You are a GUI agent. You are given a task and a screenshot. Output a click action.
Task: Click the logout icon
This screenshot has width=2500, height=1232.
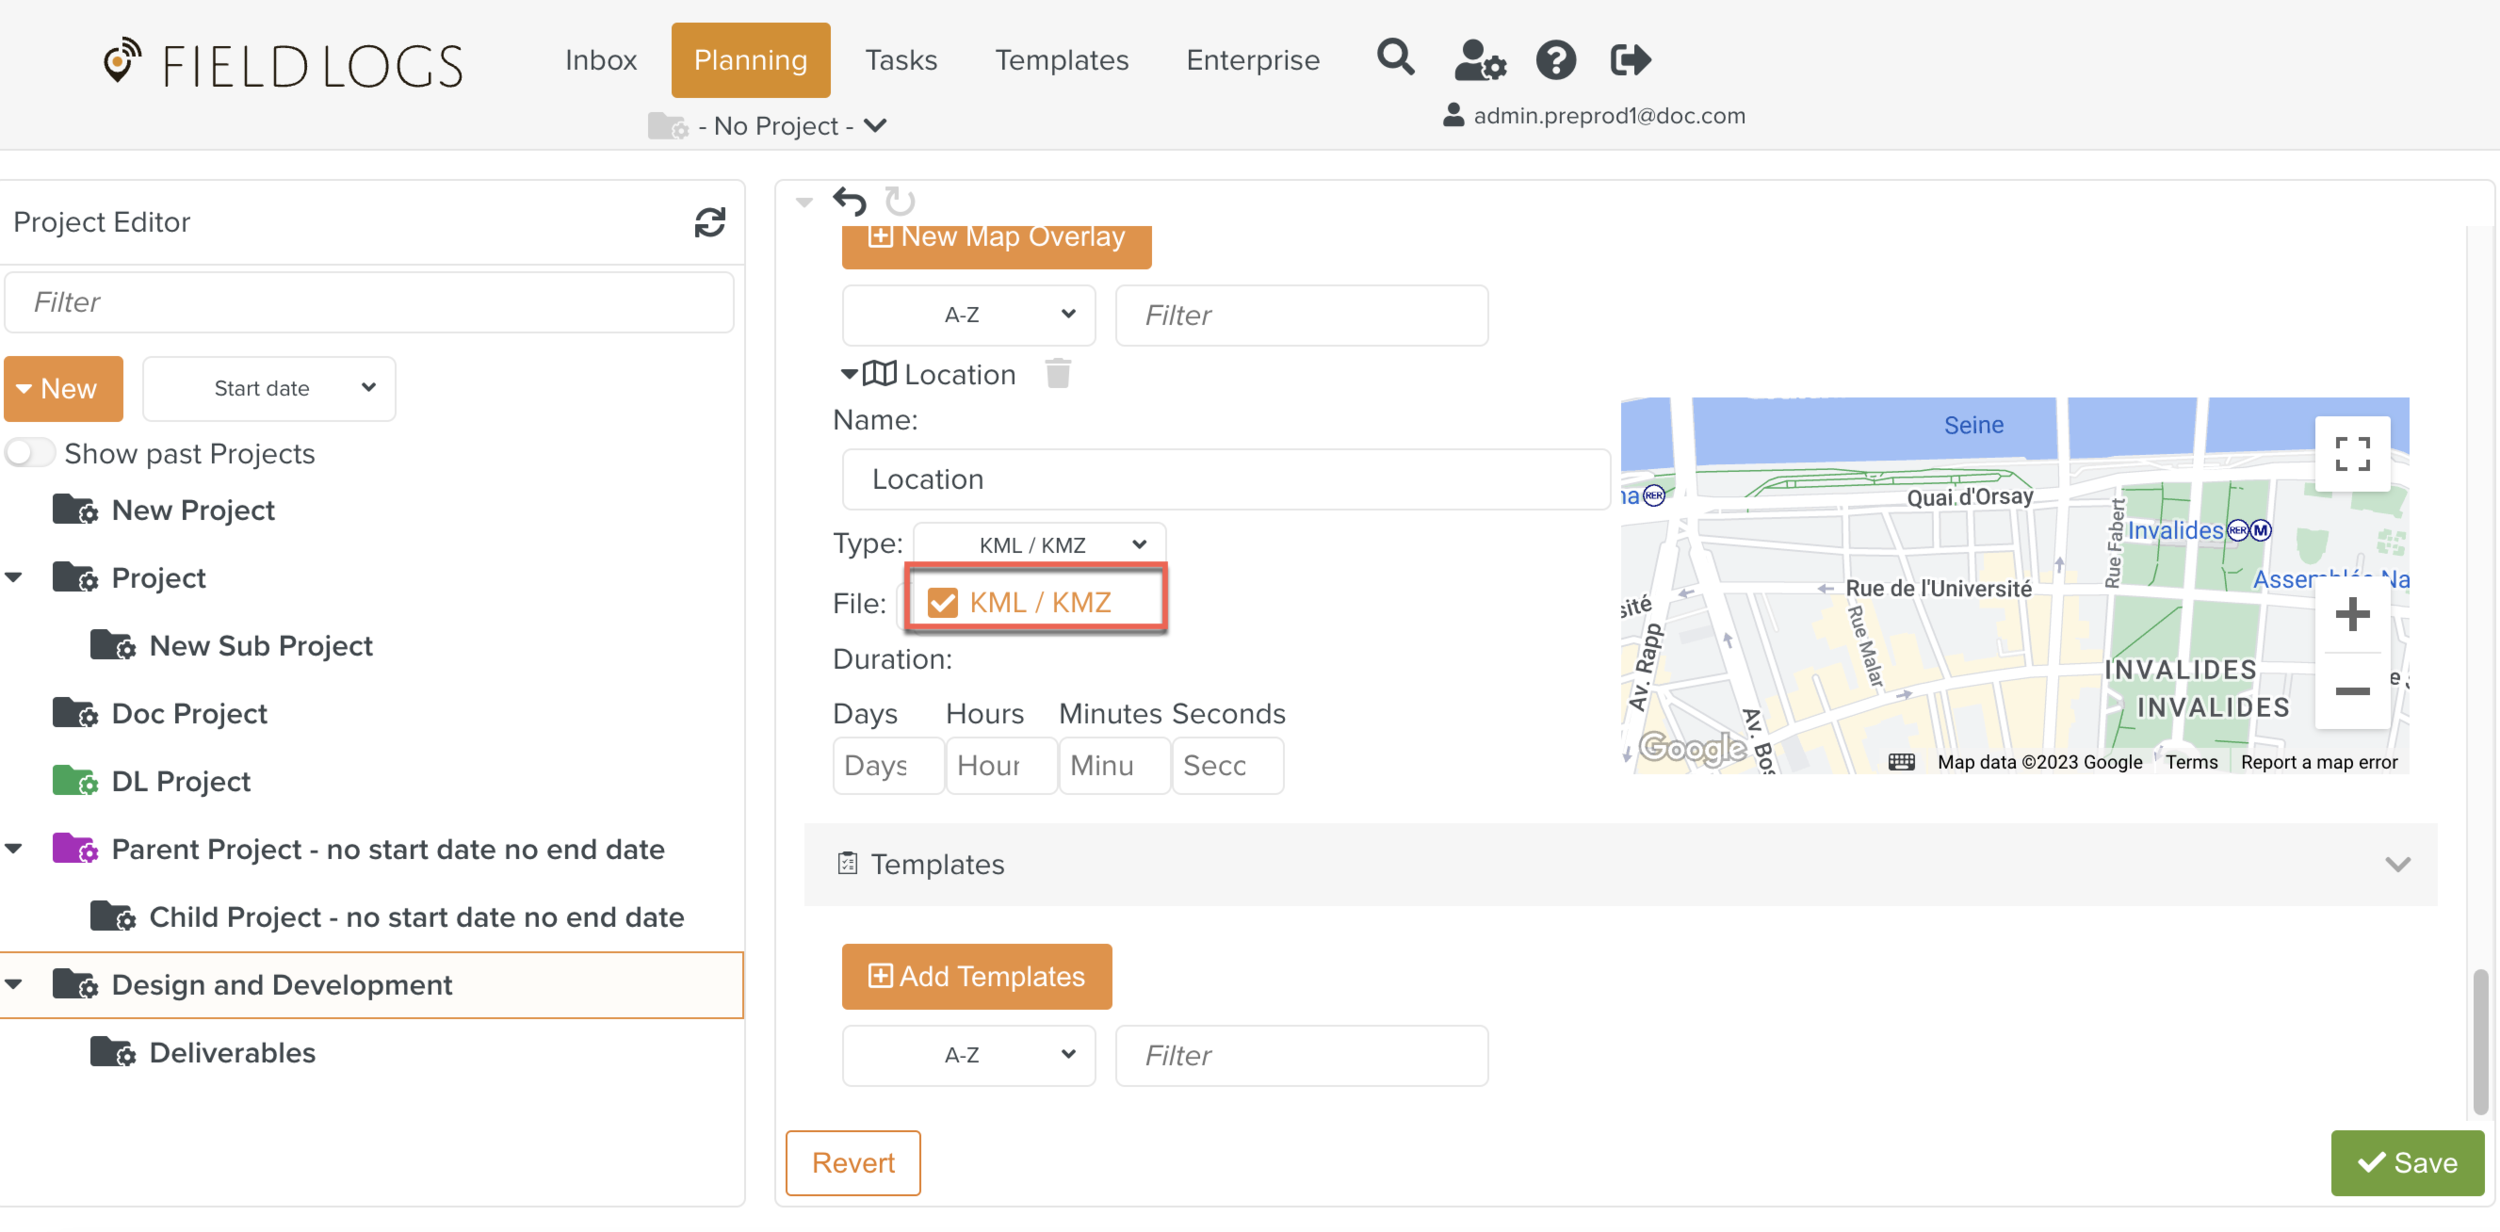tap(1630, 60)
